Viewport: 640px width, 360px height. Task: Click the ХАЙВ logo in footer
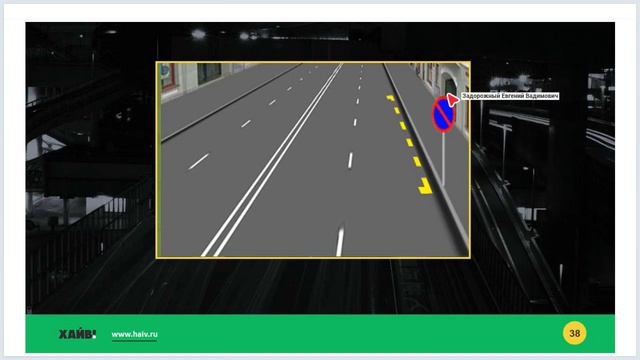pyautogui.click(x=77, y=334)
